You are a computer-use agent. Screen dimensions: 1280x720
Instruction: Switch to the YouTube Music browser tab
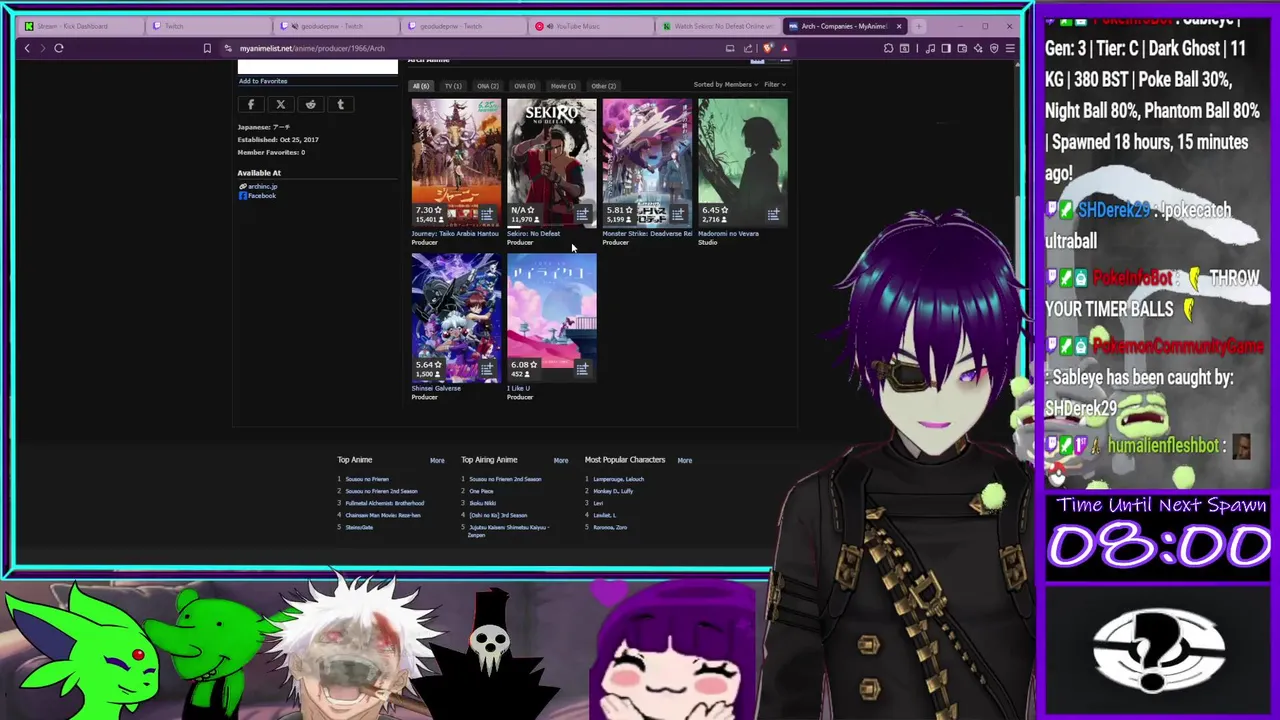[590, 26]
